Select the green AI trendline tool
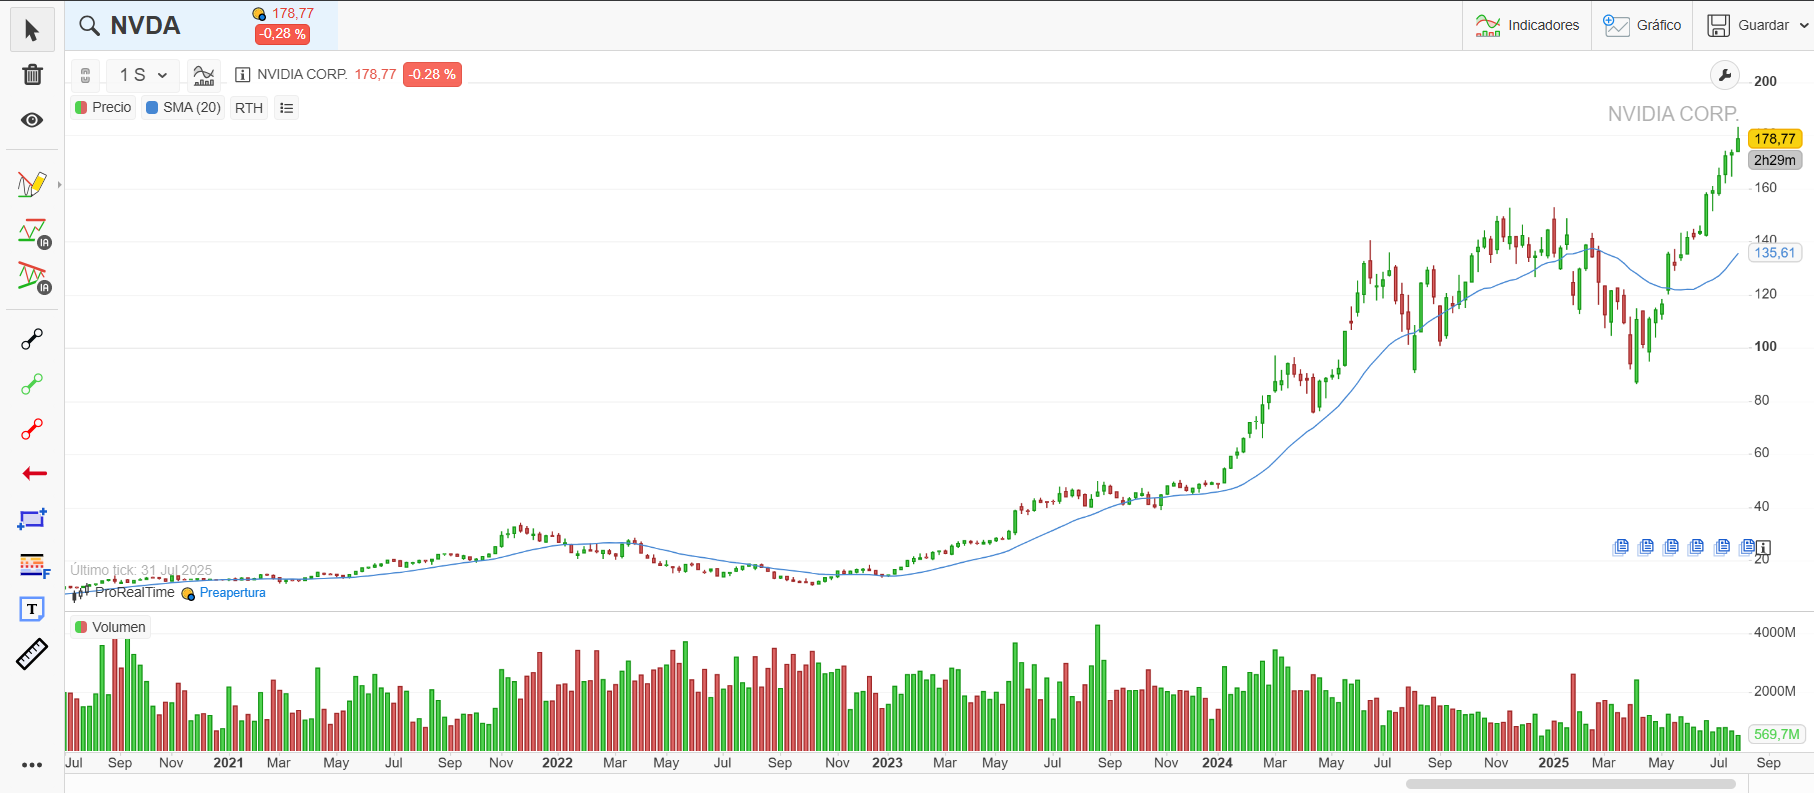The width and height of the screenshot is (1814, 793). [x=34, y=233]
